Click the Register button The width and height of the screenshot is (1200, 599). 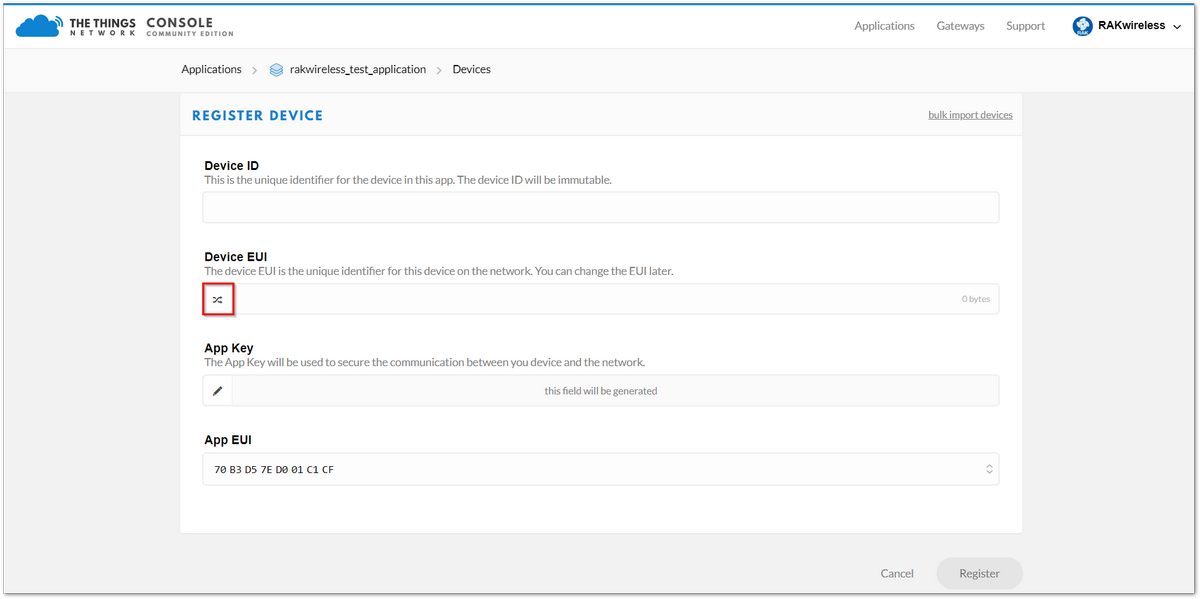click(979, 573)
